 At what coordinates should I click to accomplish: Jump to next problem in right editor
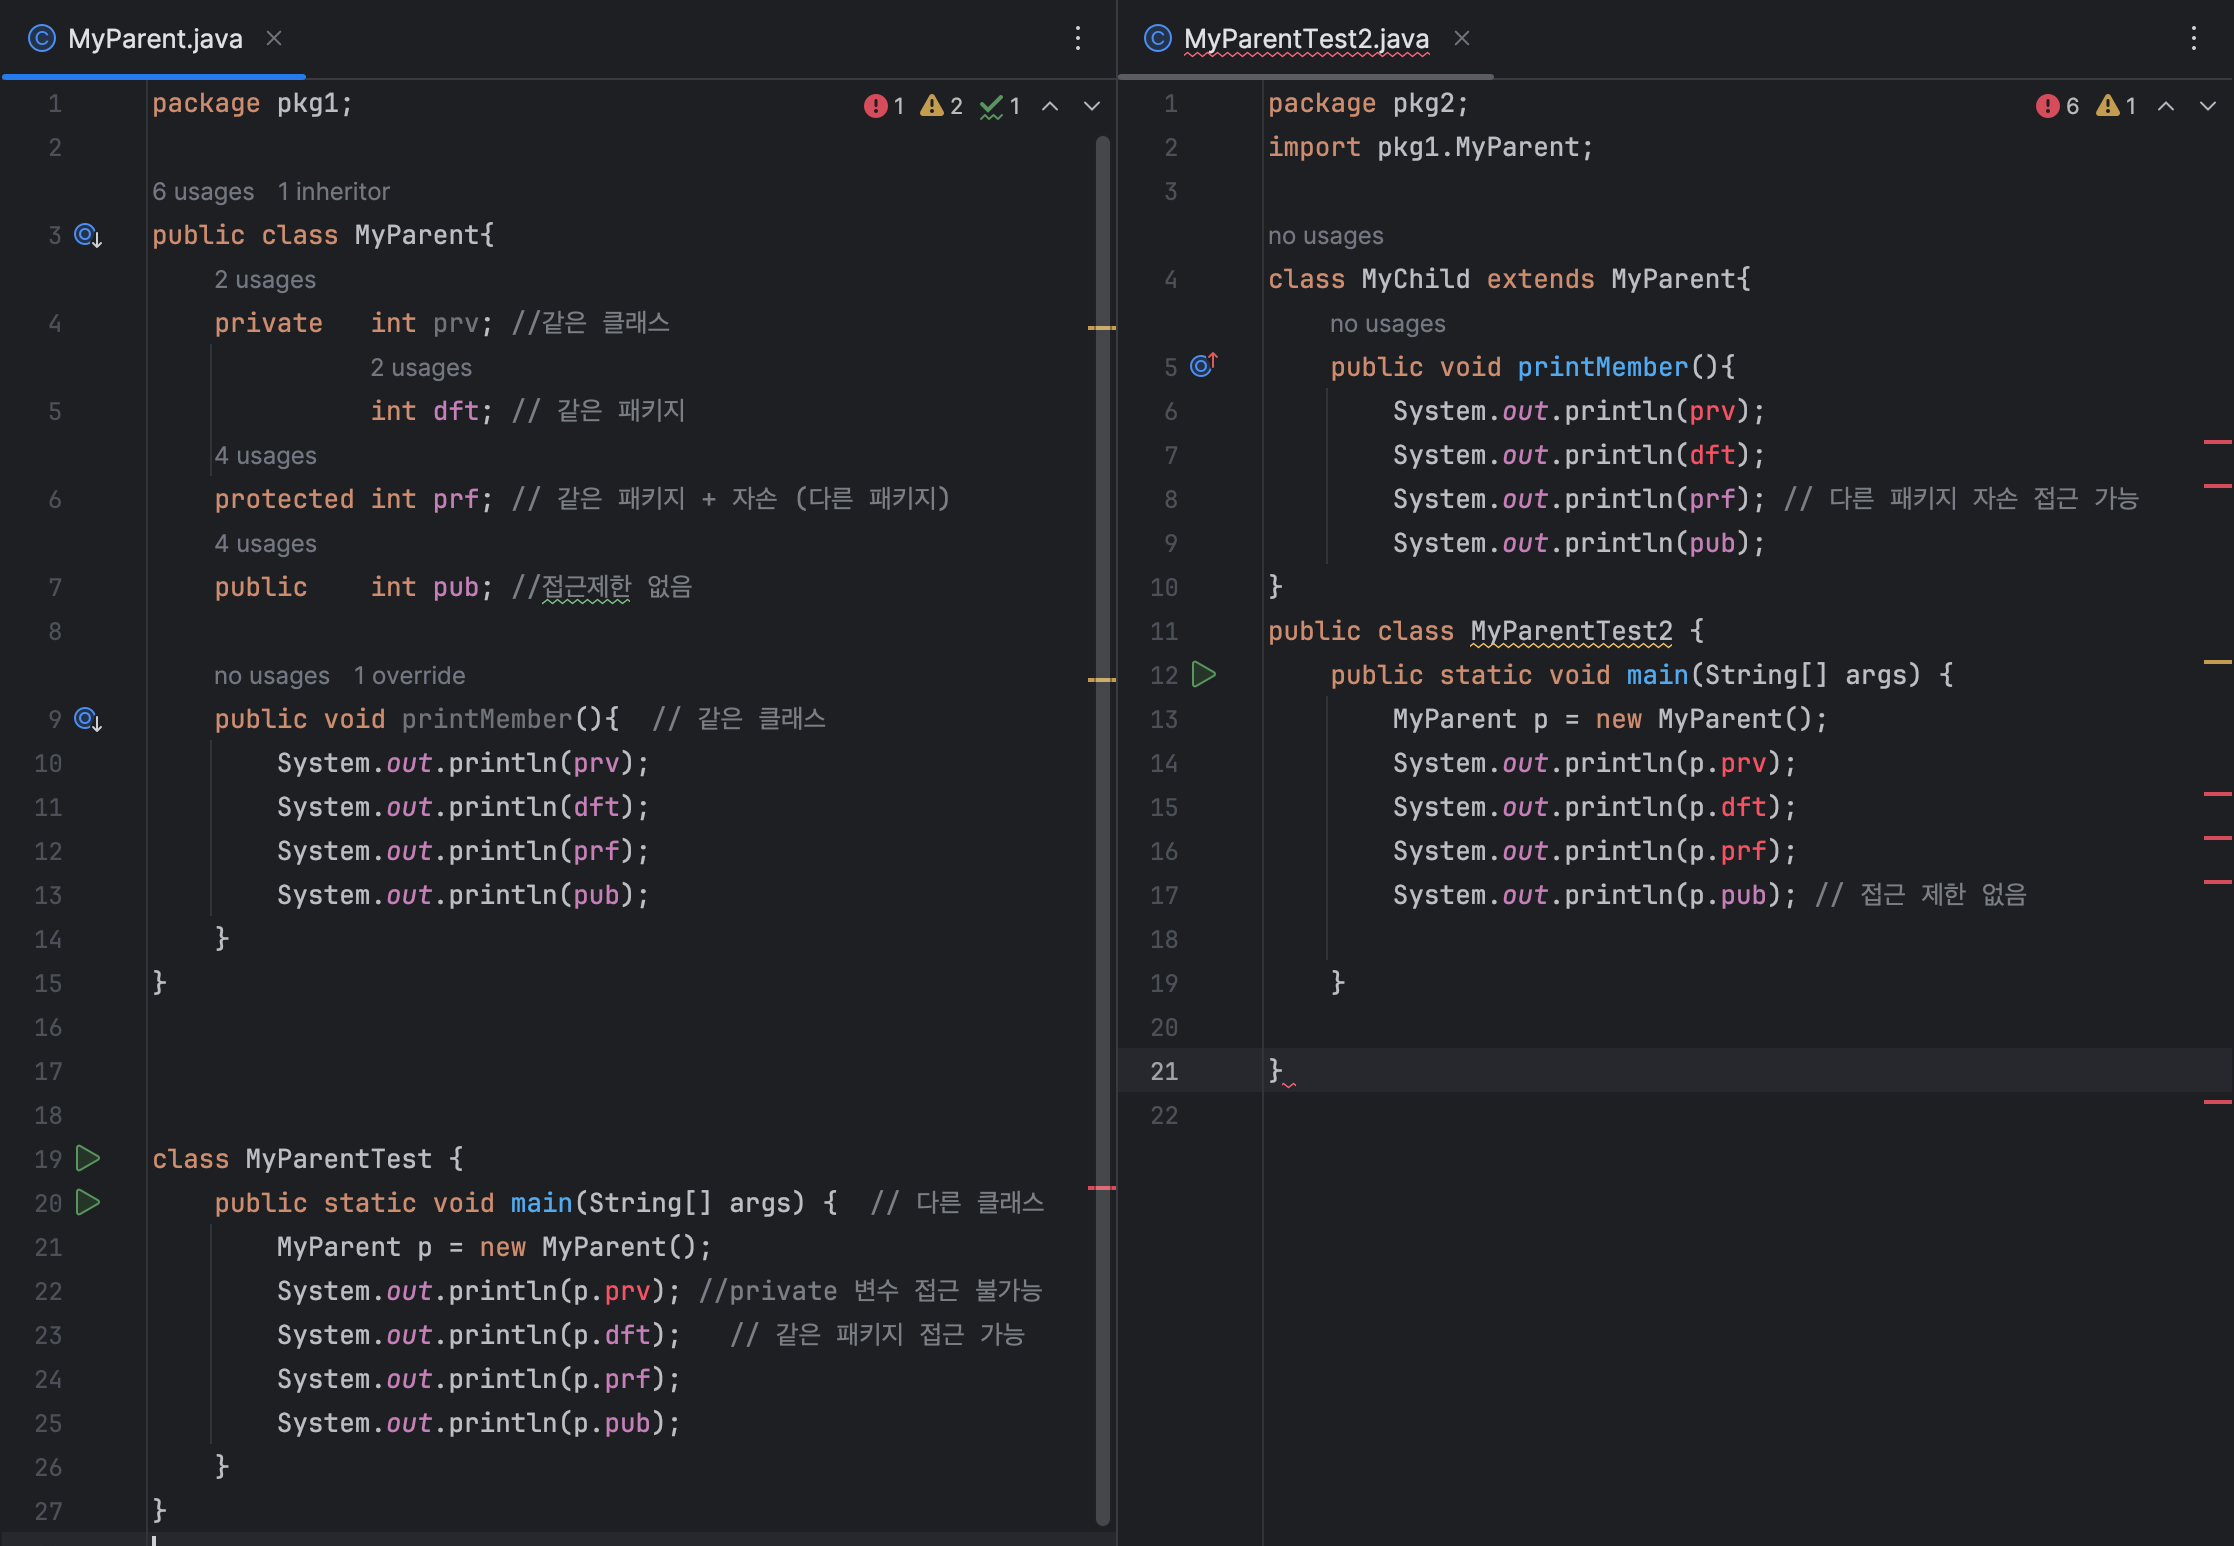[2208, 106]
